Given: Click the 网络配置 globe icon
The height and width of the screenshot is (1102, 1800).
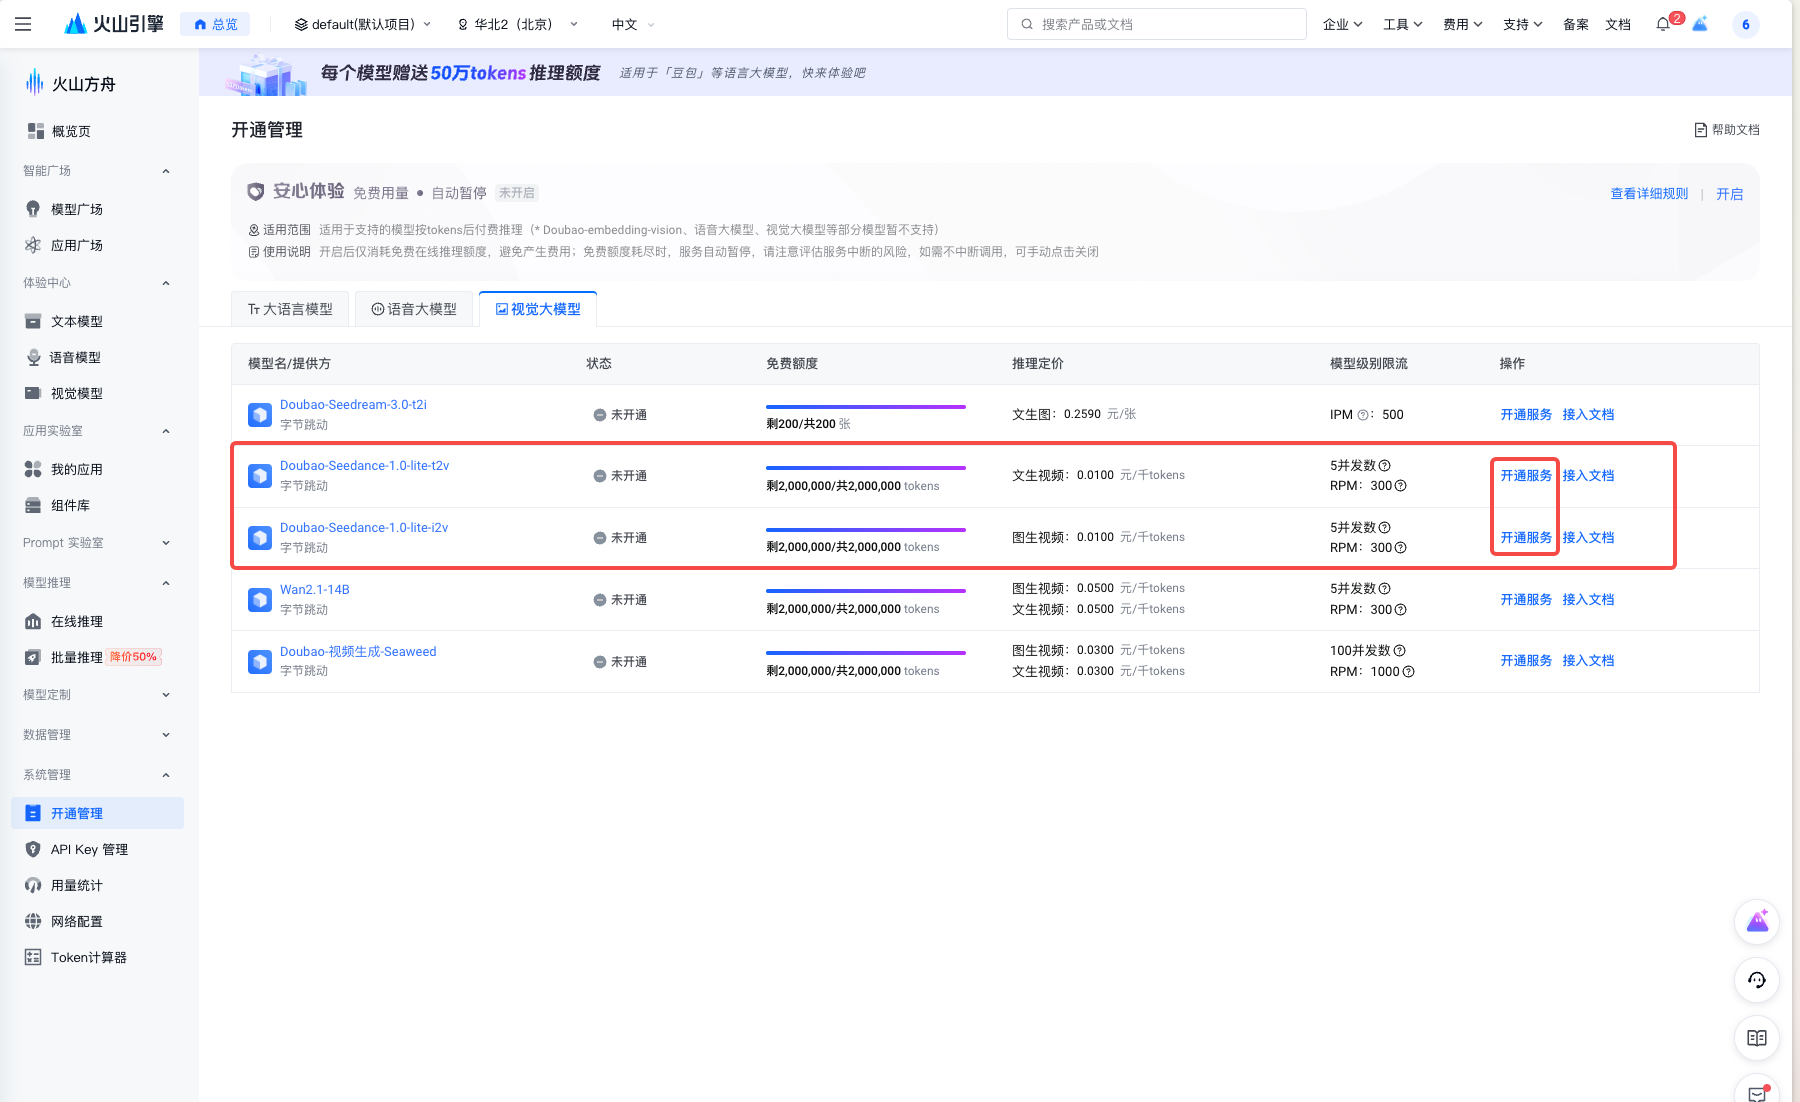Looking at the screenshot, I should point(33,921).
